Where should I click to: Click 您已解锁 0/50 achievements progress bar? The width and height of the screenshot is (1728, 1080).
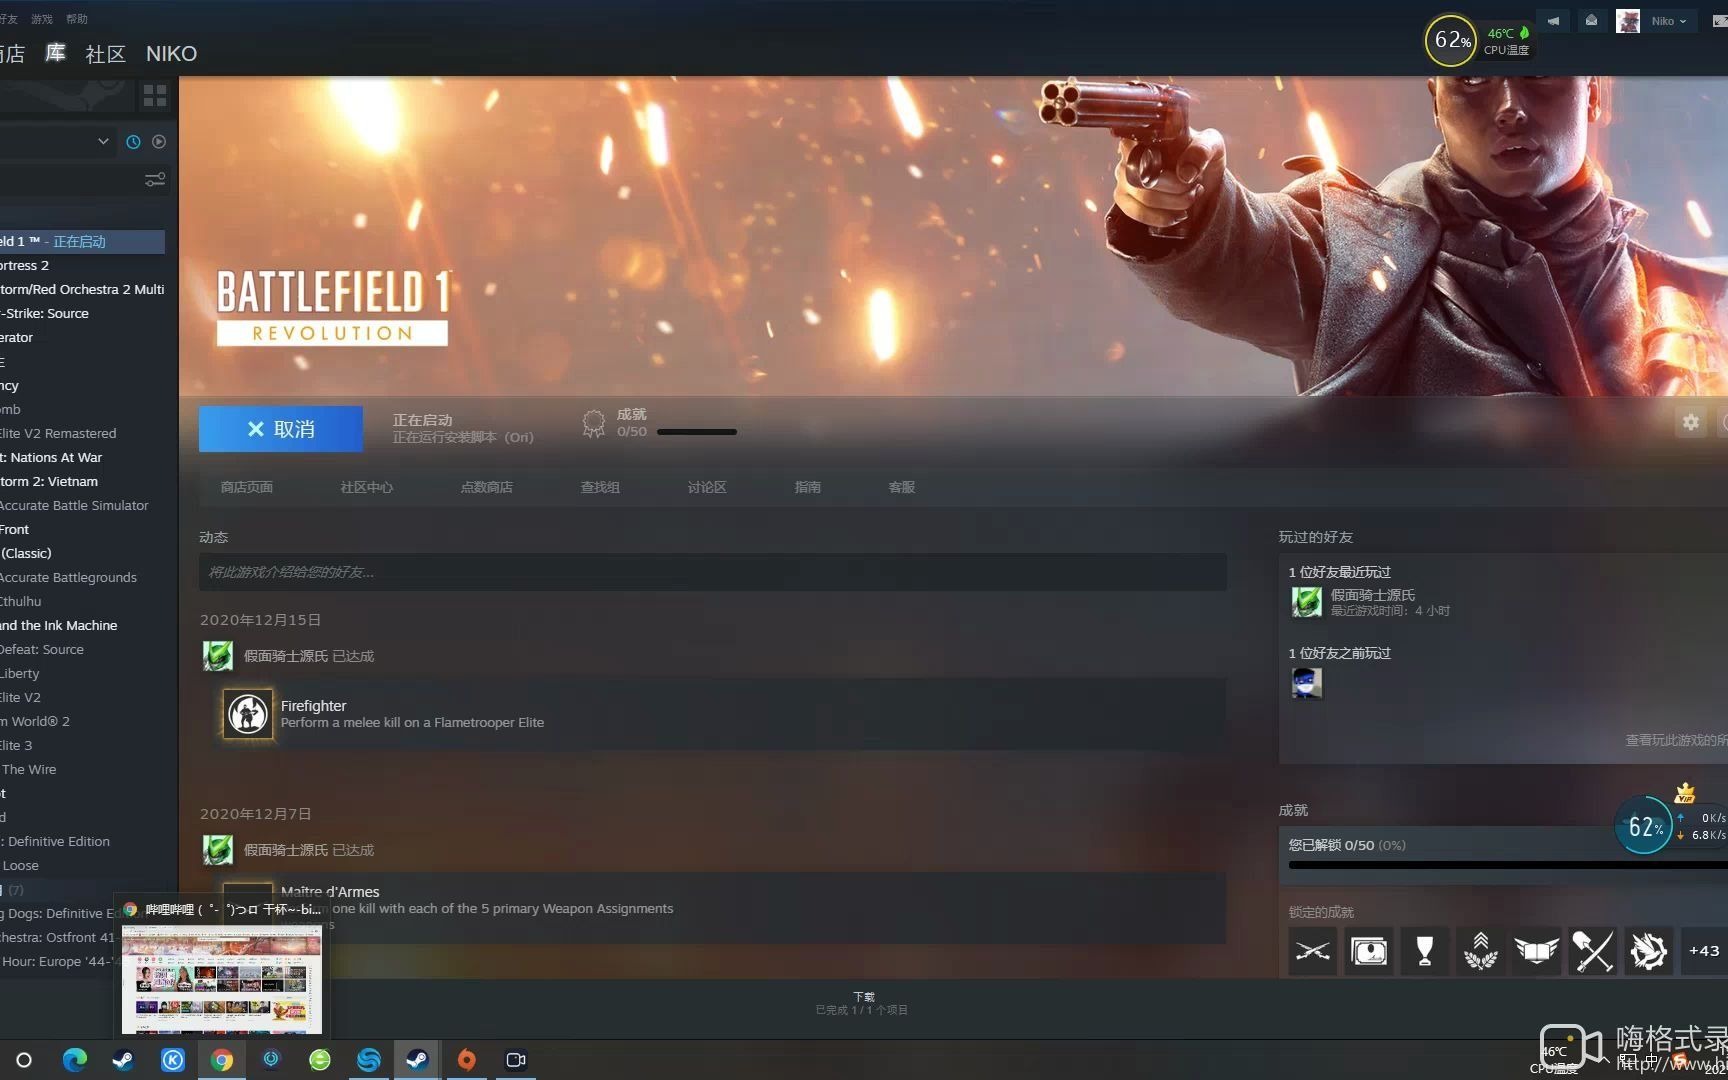coord(1508,865)
